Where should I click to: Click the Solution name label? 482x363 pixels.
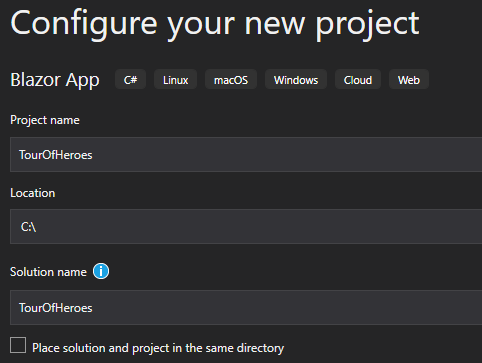coord(48,272)
